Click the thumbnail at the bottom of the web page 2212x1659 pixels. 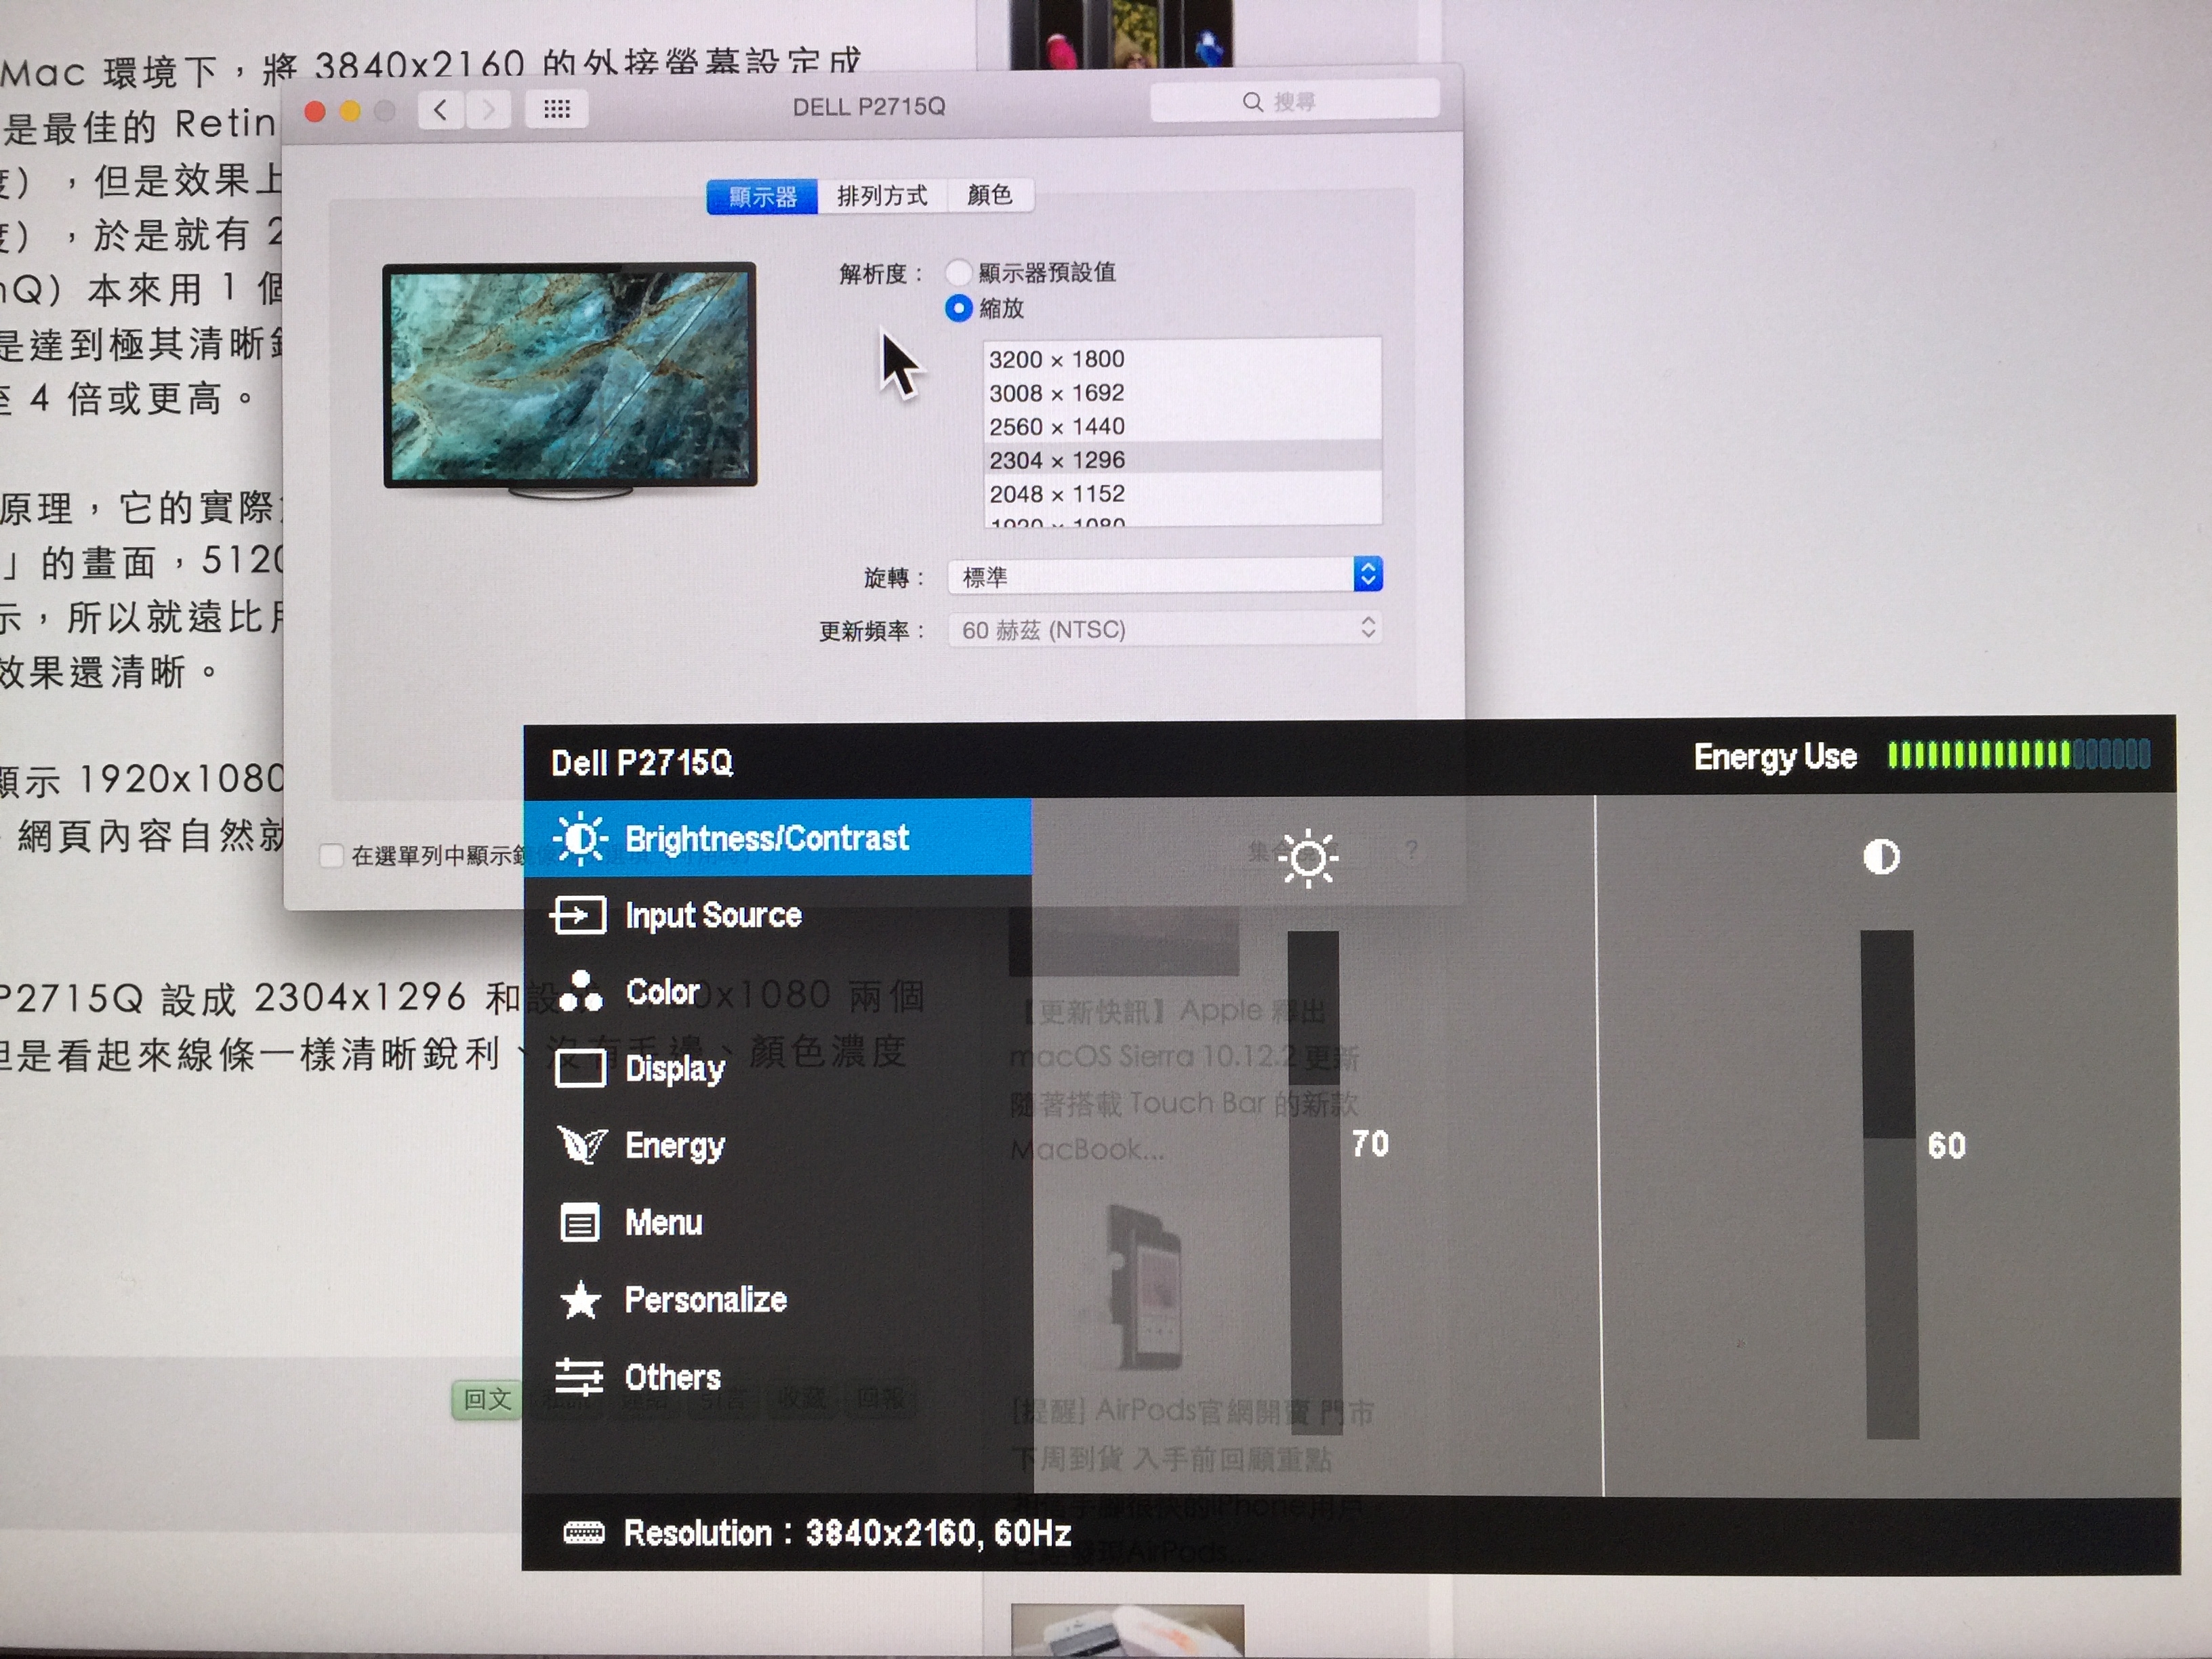click(1127, 1630)
